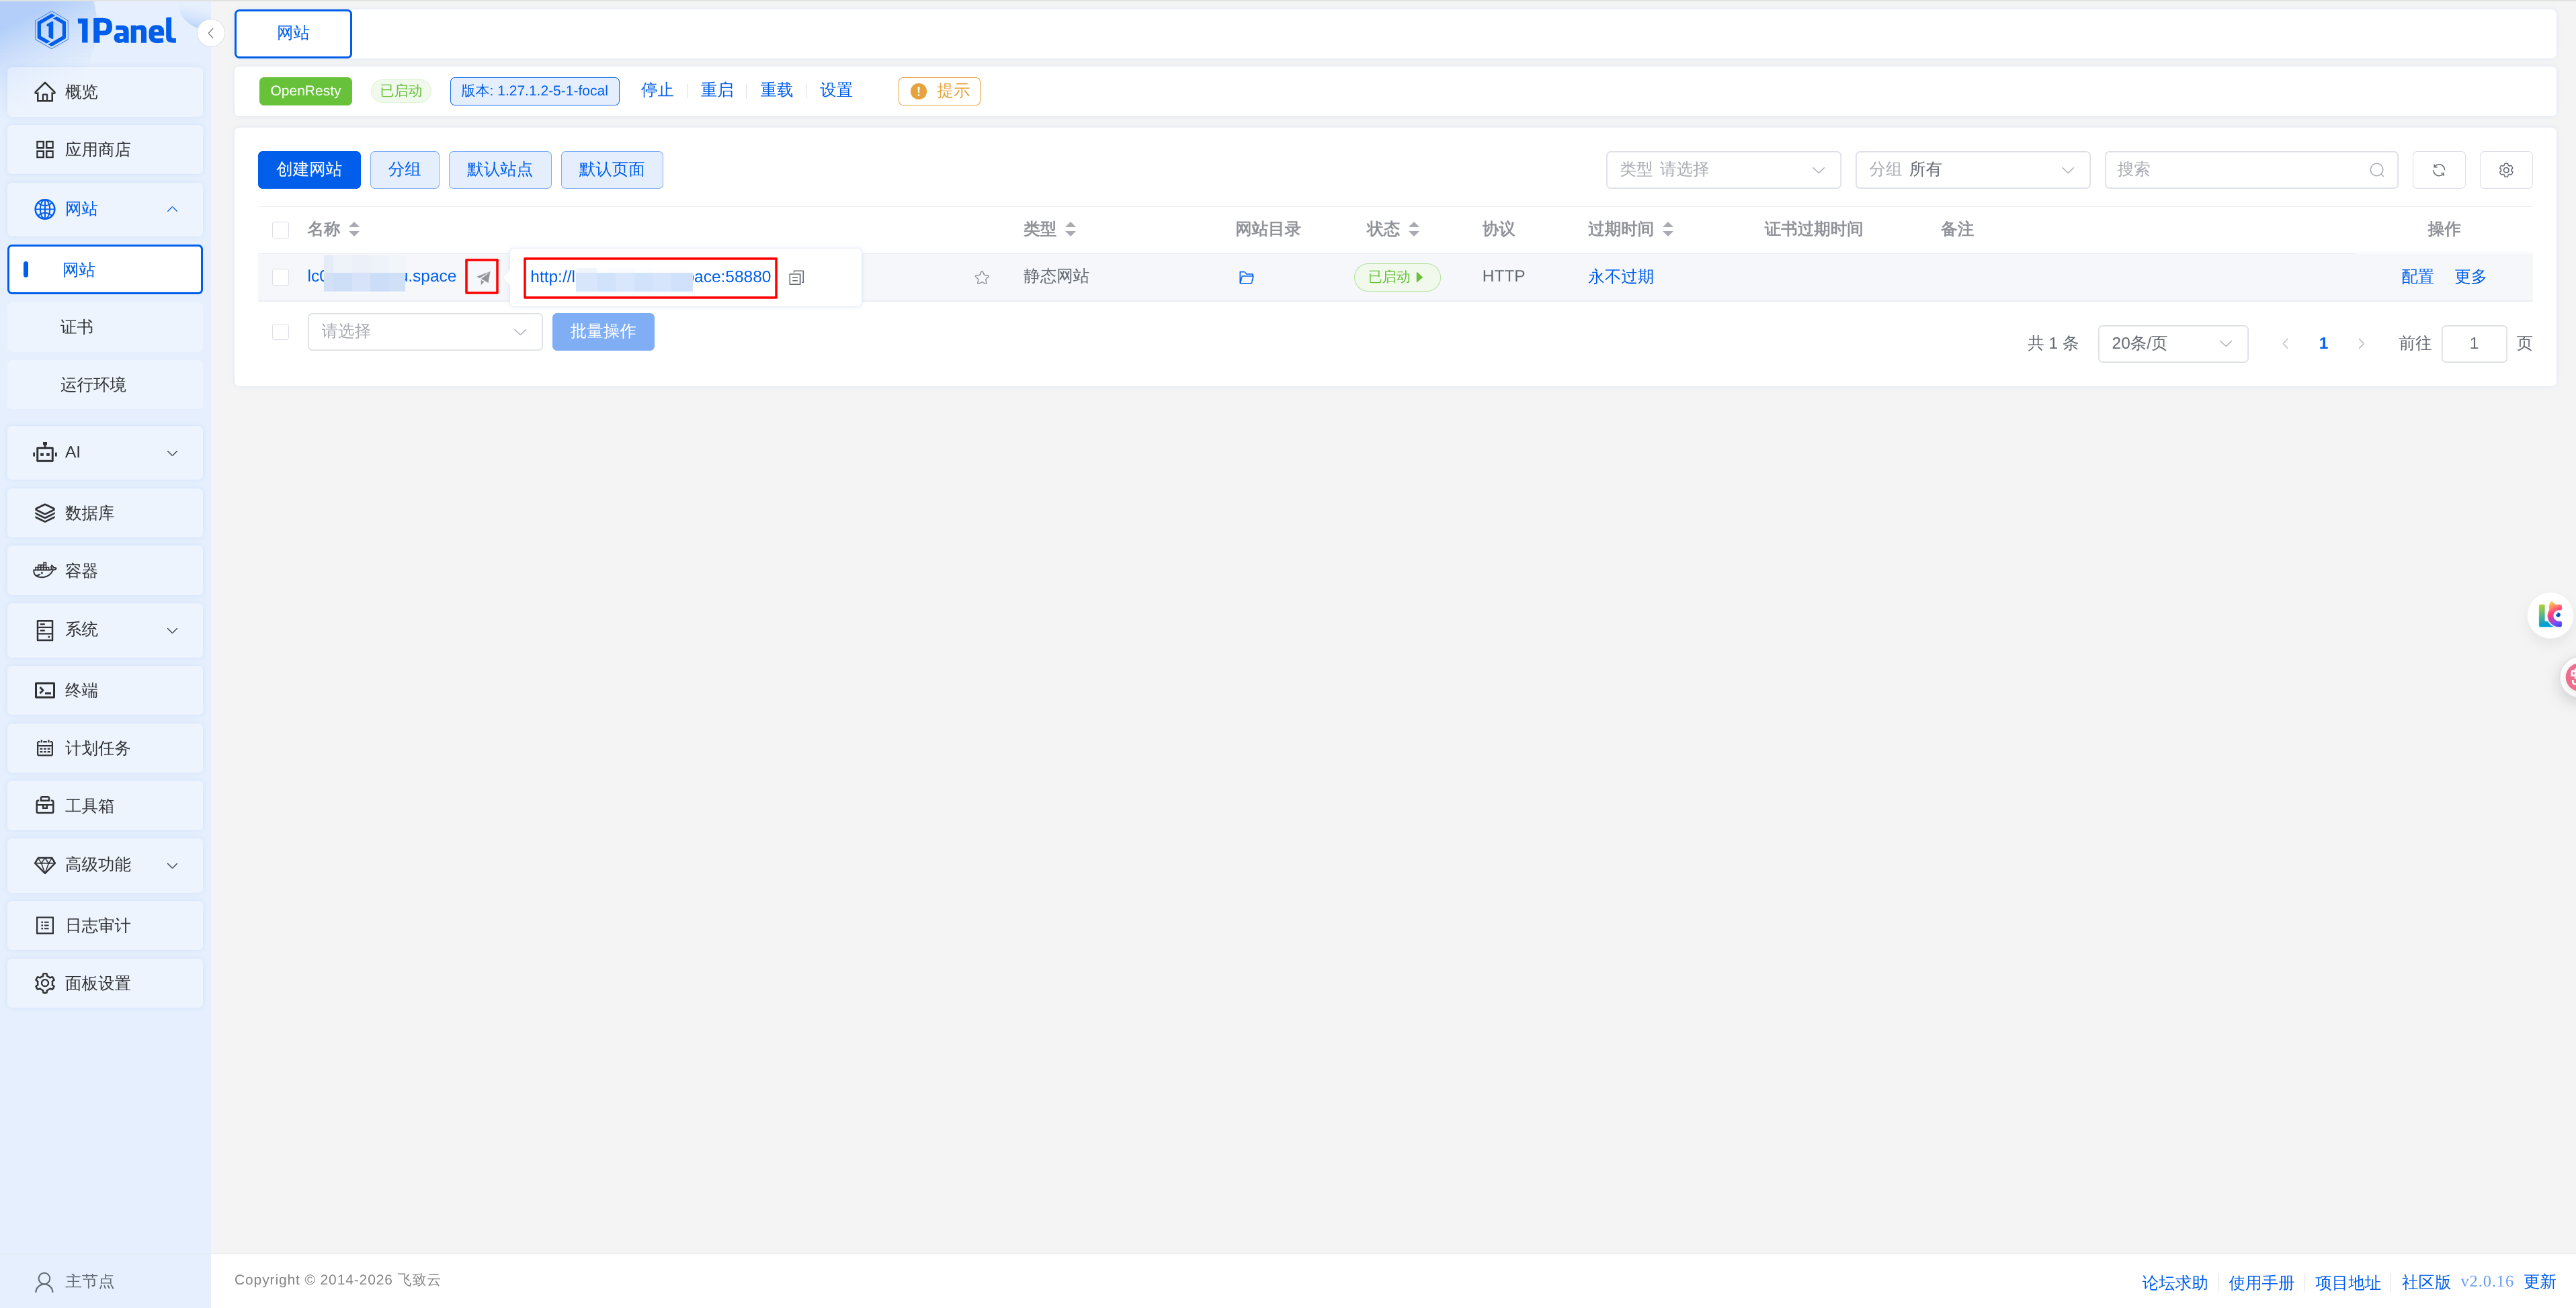Click version tag 1.27.1.2-5-1-focal

534,91
